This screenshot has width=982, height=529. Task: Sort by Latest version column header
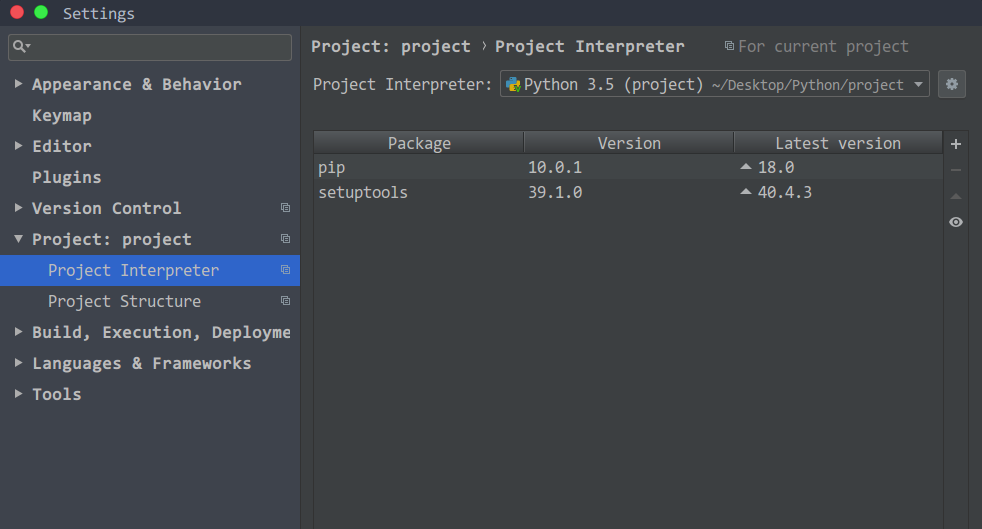[x=838, y=143]
